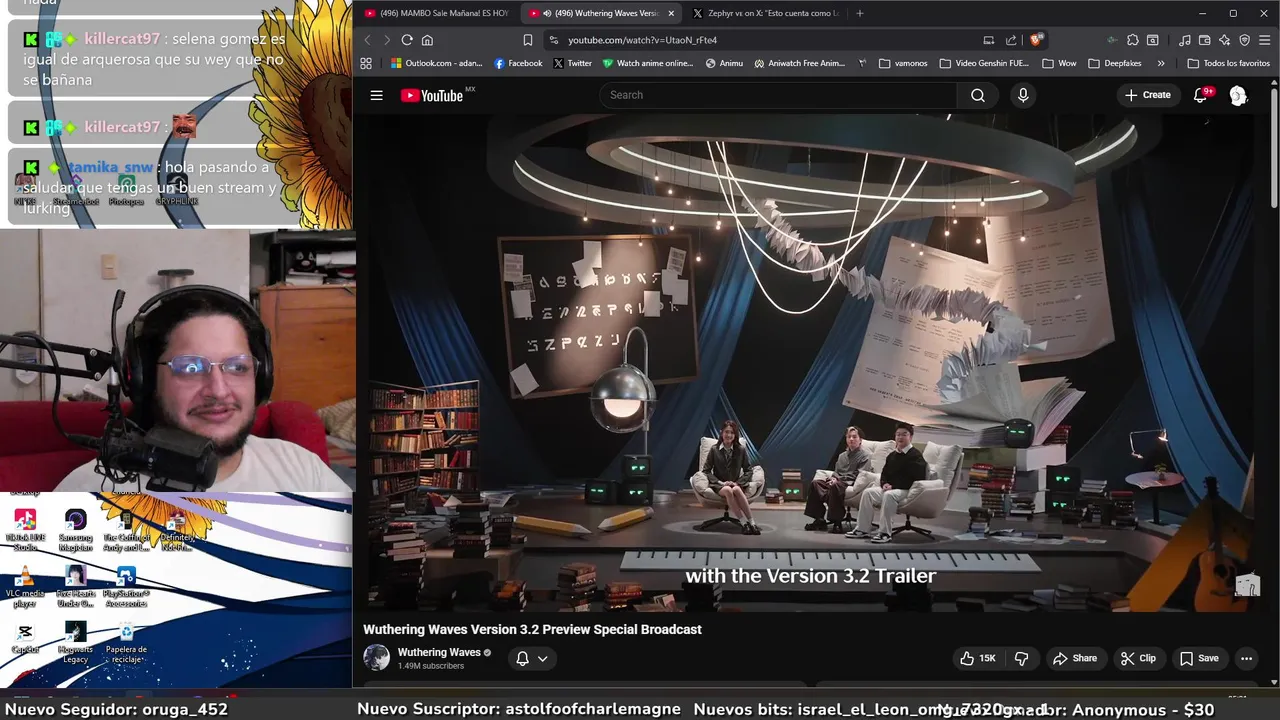Share this page from the address bar
This screenshot has height=720, width=1280.
click(1011, 40)
